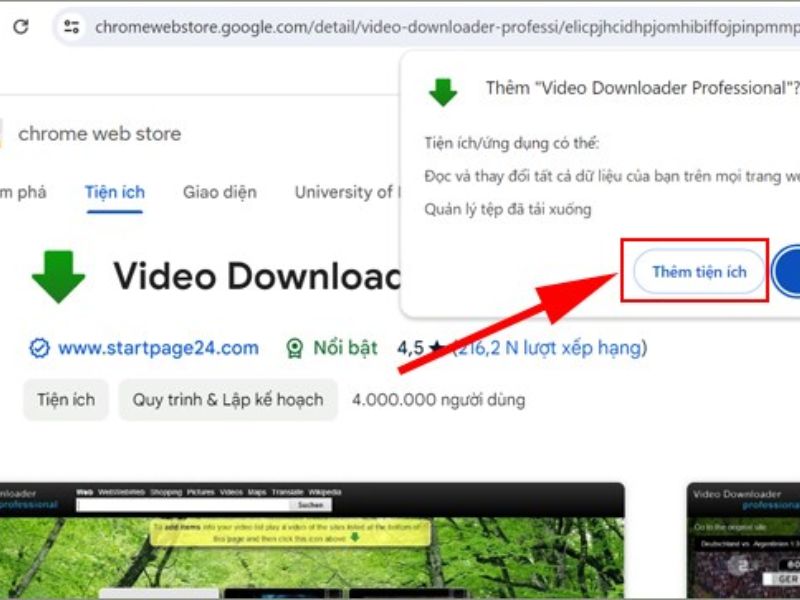Image resolution: width=800 pixels, height=600 pixels.
Task: Open the University of tab
Action: [x=345, y=192]
